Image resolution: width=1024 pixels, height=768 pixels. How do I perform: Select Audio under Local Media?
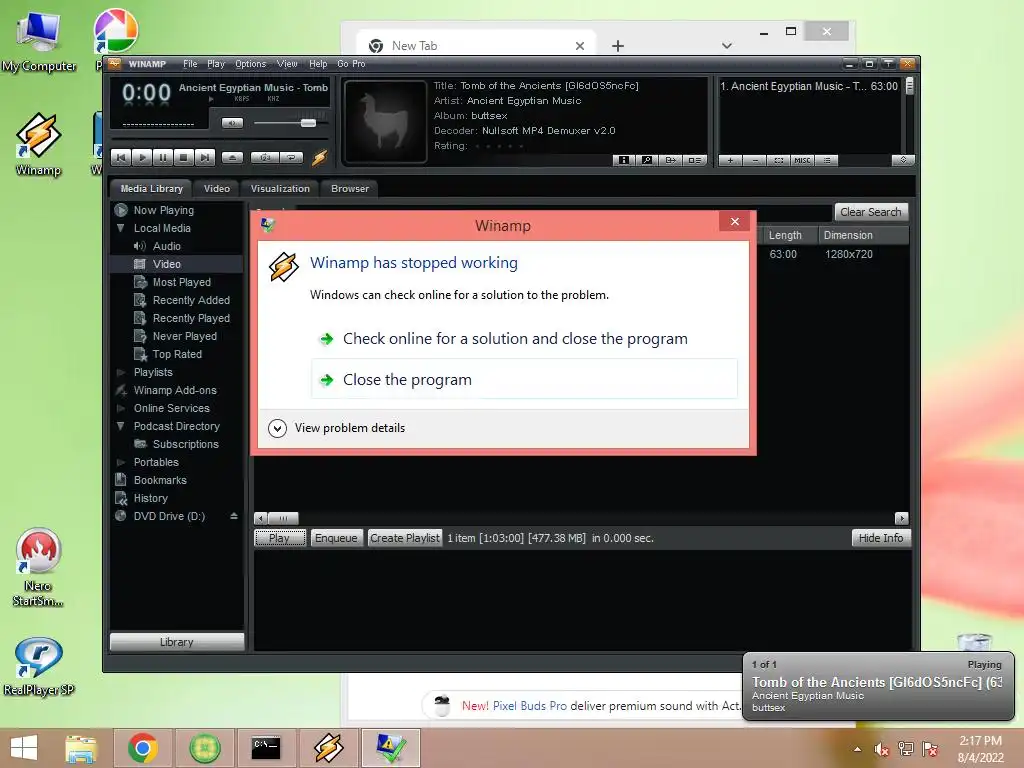pos(167,246)
